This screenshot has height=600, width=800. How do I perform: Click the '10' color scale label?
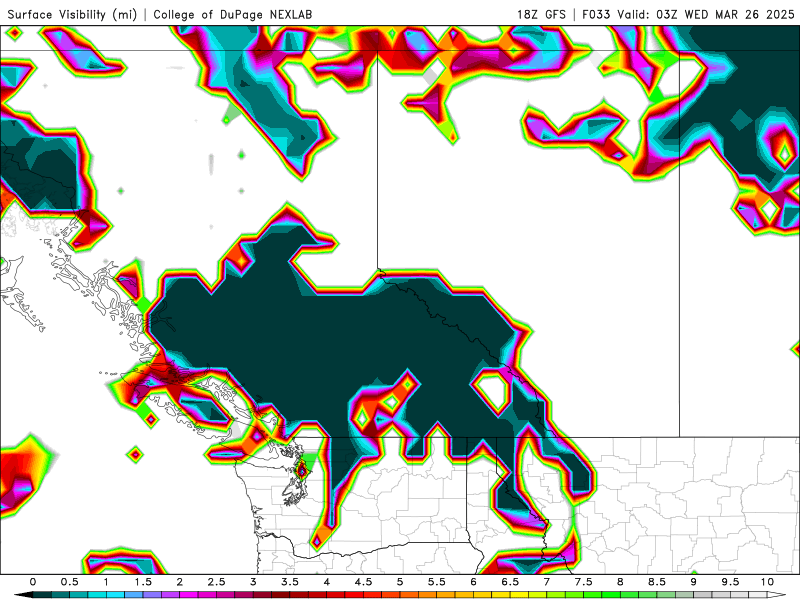(767, 582)
